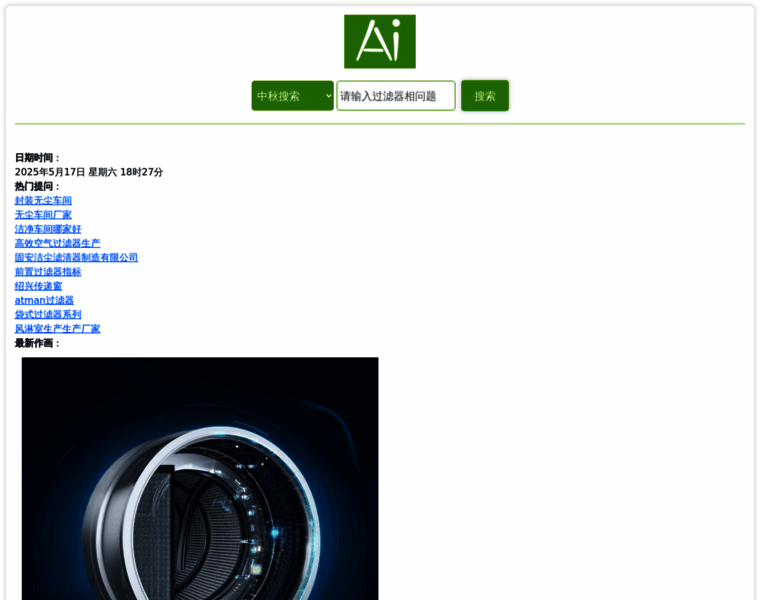
Task: Click the 热门提问 heading
Action: pos(37,186)
